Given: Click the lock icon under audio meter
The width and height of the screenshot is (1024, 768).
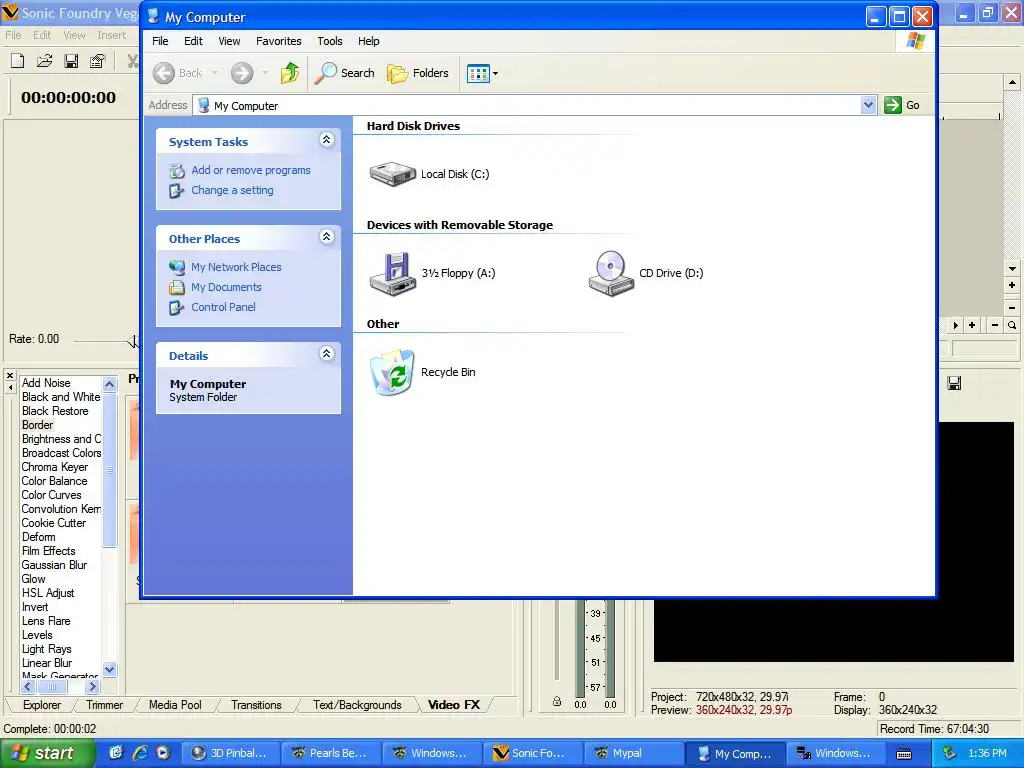Looking at the screenshot, I should (556, 702).
